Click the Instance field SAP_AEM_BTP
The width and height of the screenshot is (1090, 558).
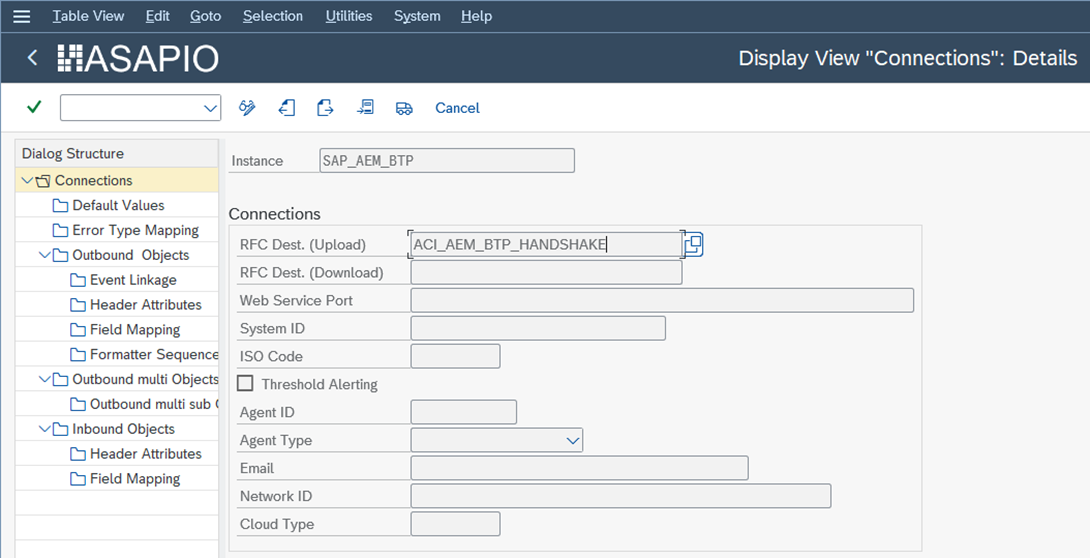click(447, 161)
